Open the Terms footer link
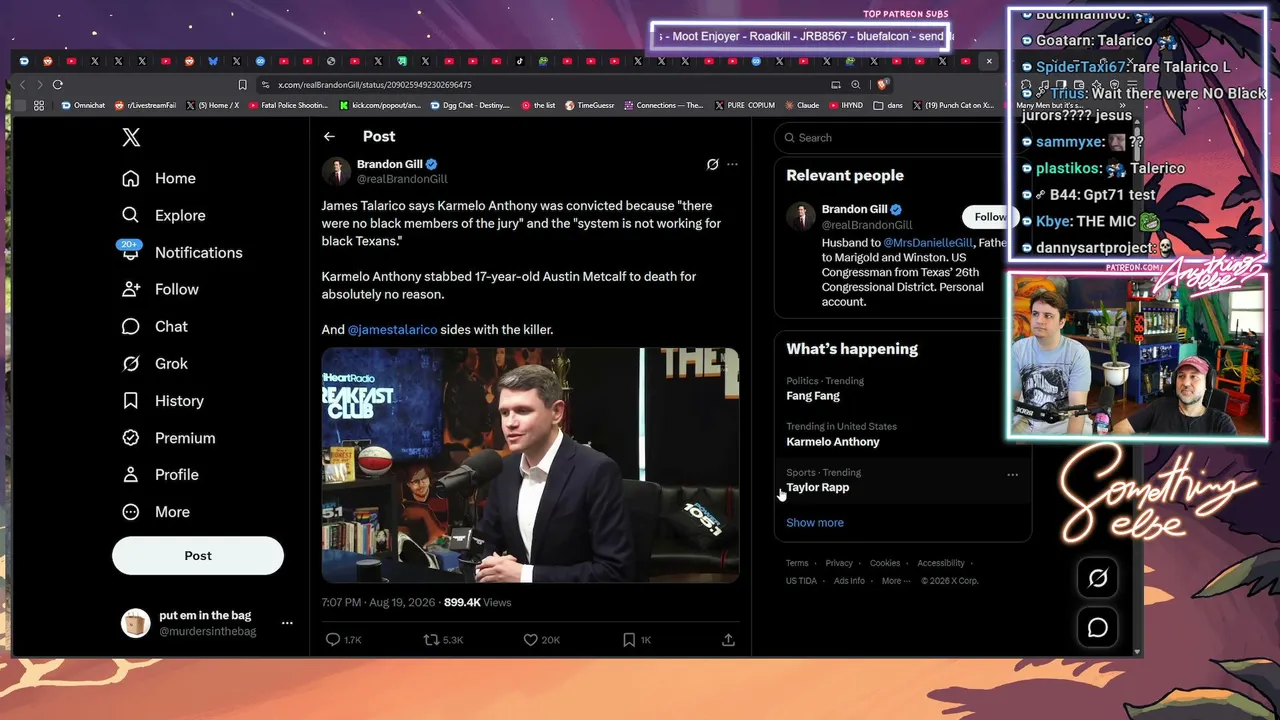 pyautogui.click(x=797, y=563)
